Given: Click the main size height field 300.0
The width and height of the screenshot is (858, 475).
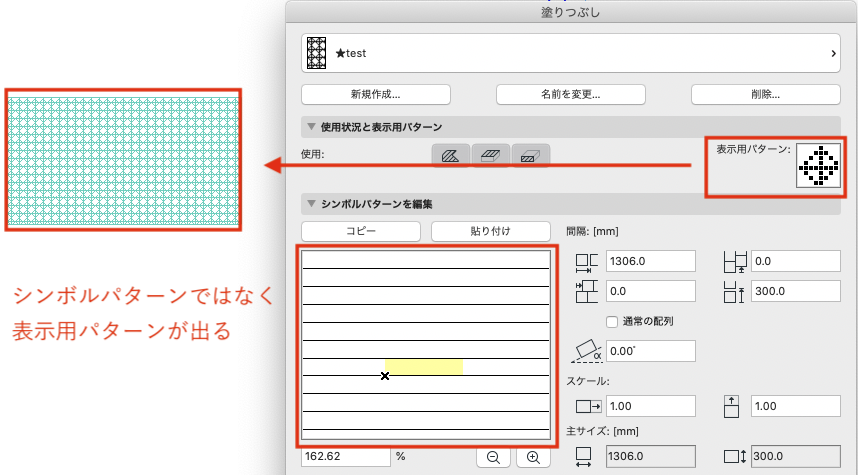Looking at the screenshot, I should coord(796,456).
